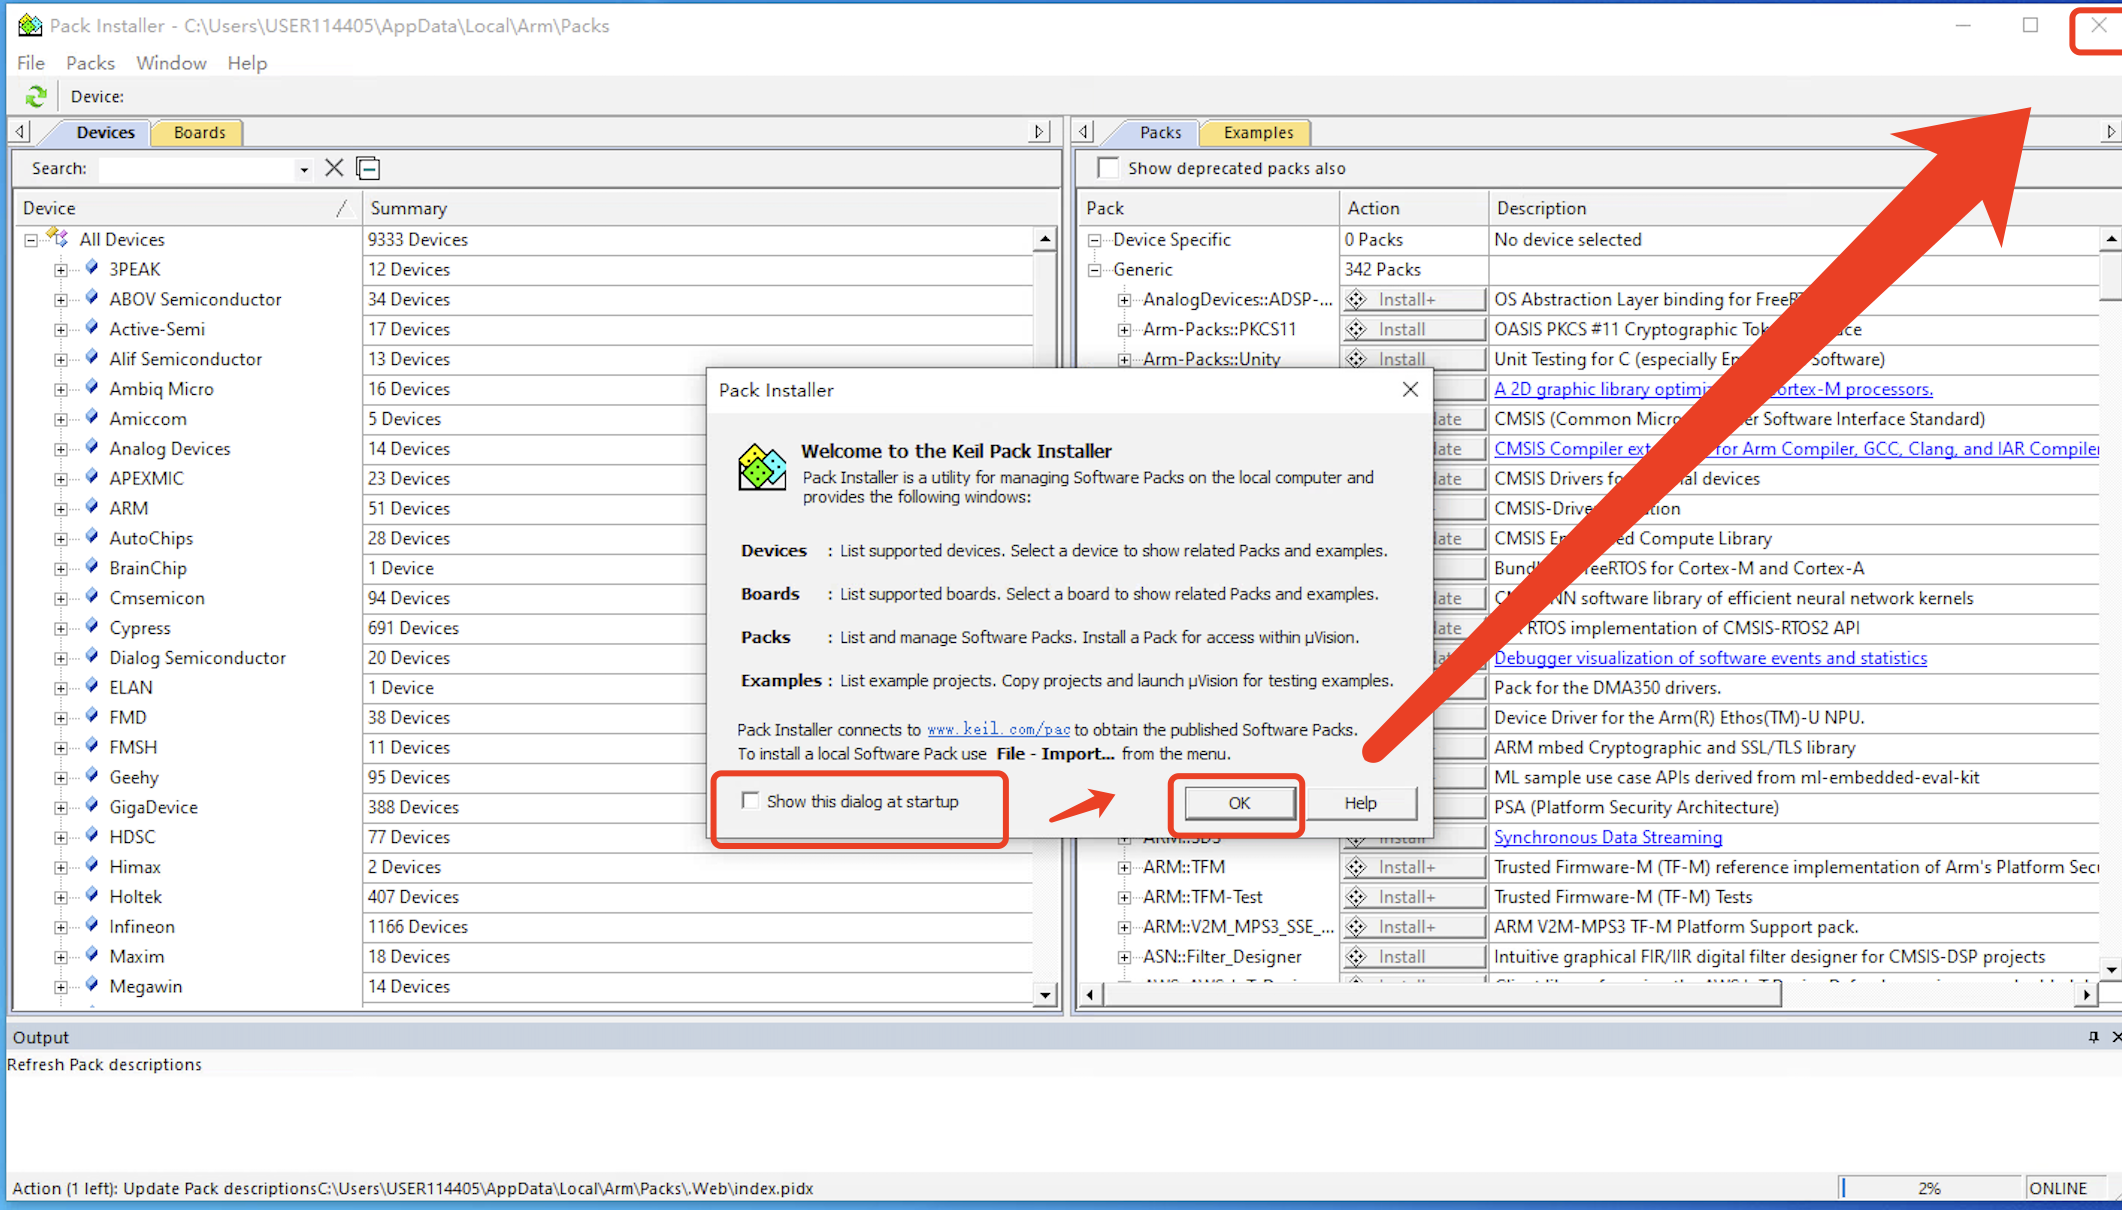Click Install icon for ASN::Filter_Designer
2122x1210 pixels.
click(1357, 957)
